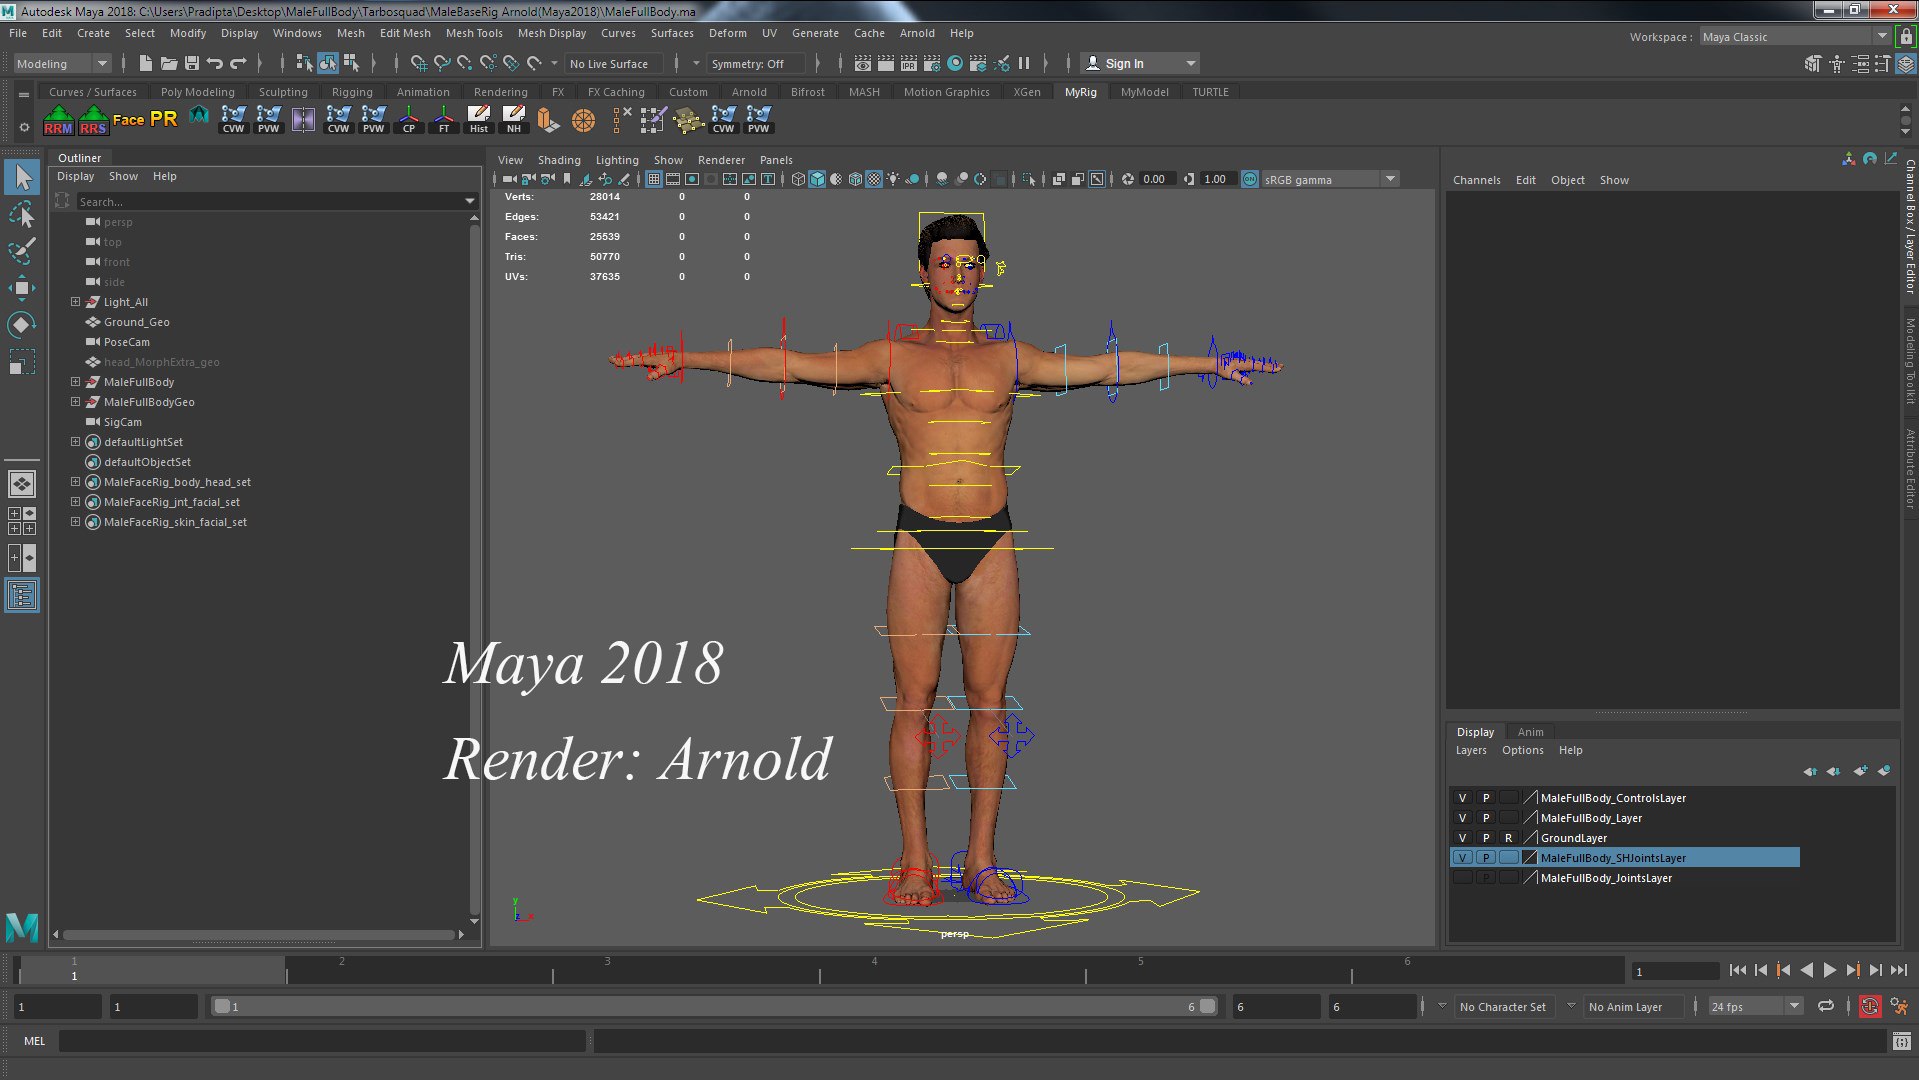The image size is (1919, 1080).
Task: Toggle the auto keyframe button
Action: tap(1869, 1006)
